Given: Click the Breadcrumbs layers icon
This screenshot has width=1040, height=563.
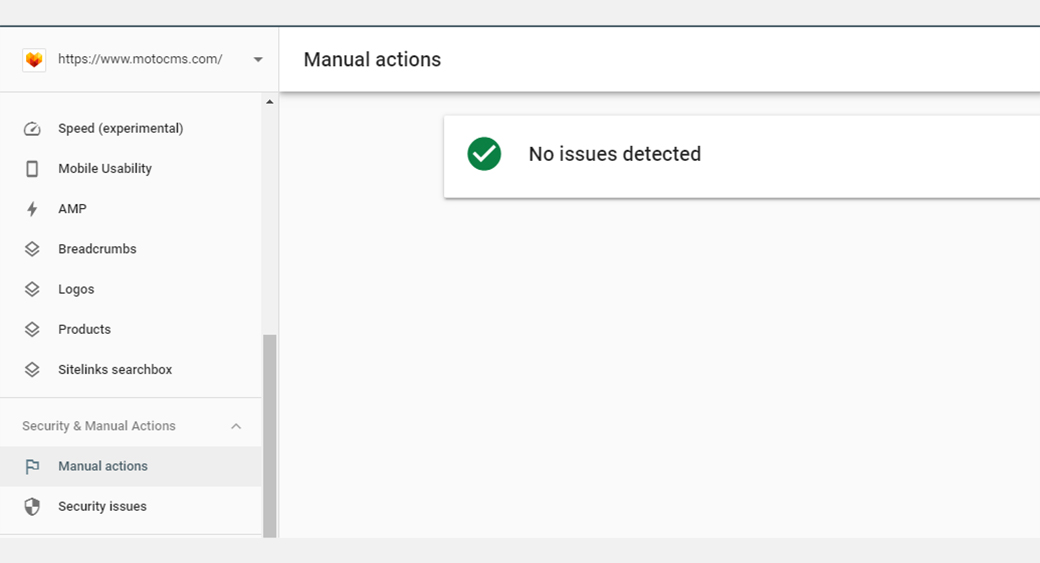Looking at the screenshot, I should (32, 249).
